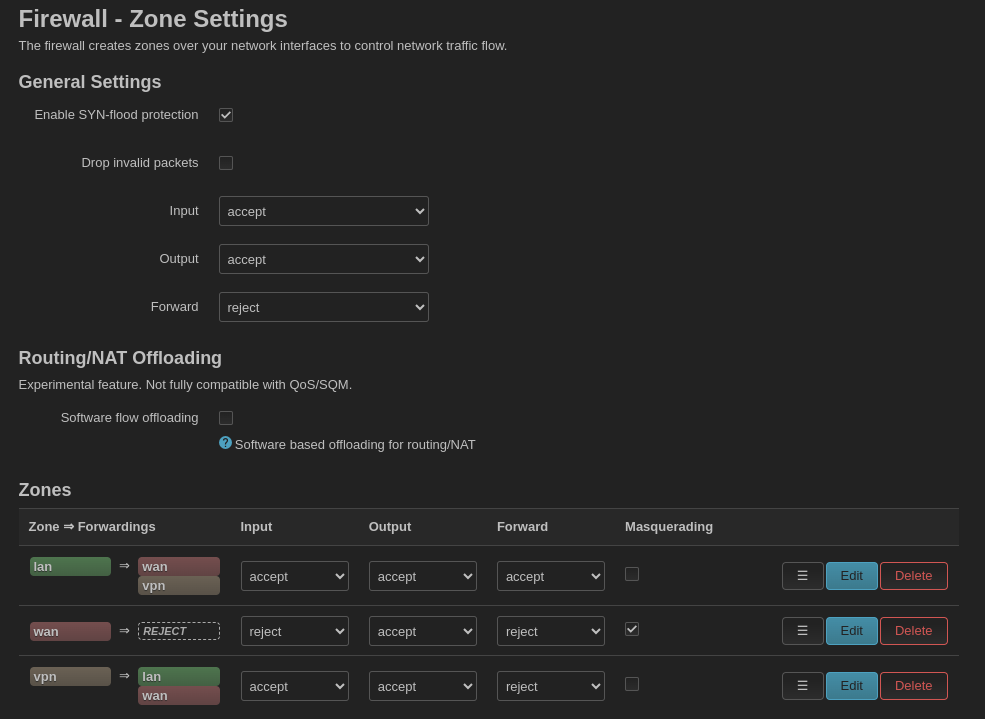
Task: Click the green lan zone badge
Action: coord(70,566)
